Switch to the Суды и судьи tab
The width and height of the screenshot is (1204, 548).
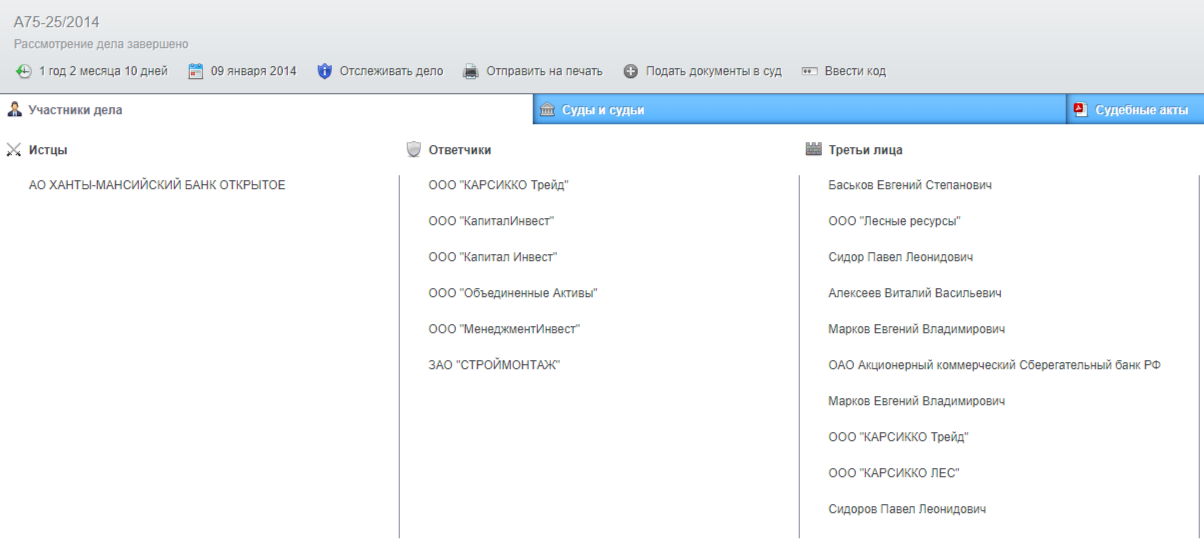[x=800, y=110]
